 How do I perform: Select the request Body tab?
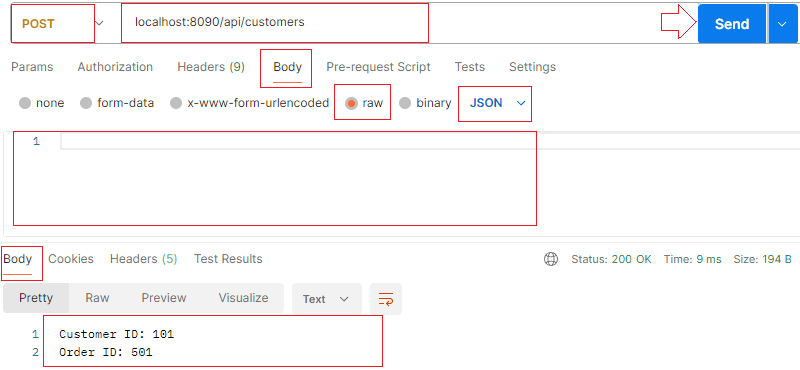[287, 67]
